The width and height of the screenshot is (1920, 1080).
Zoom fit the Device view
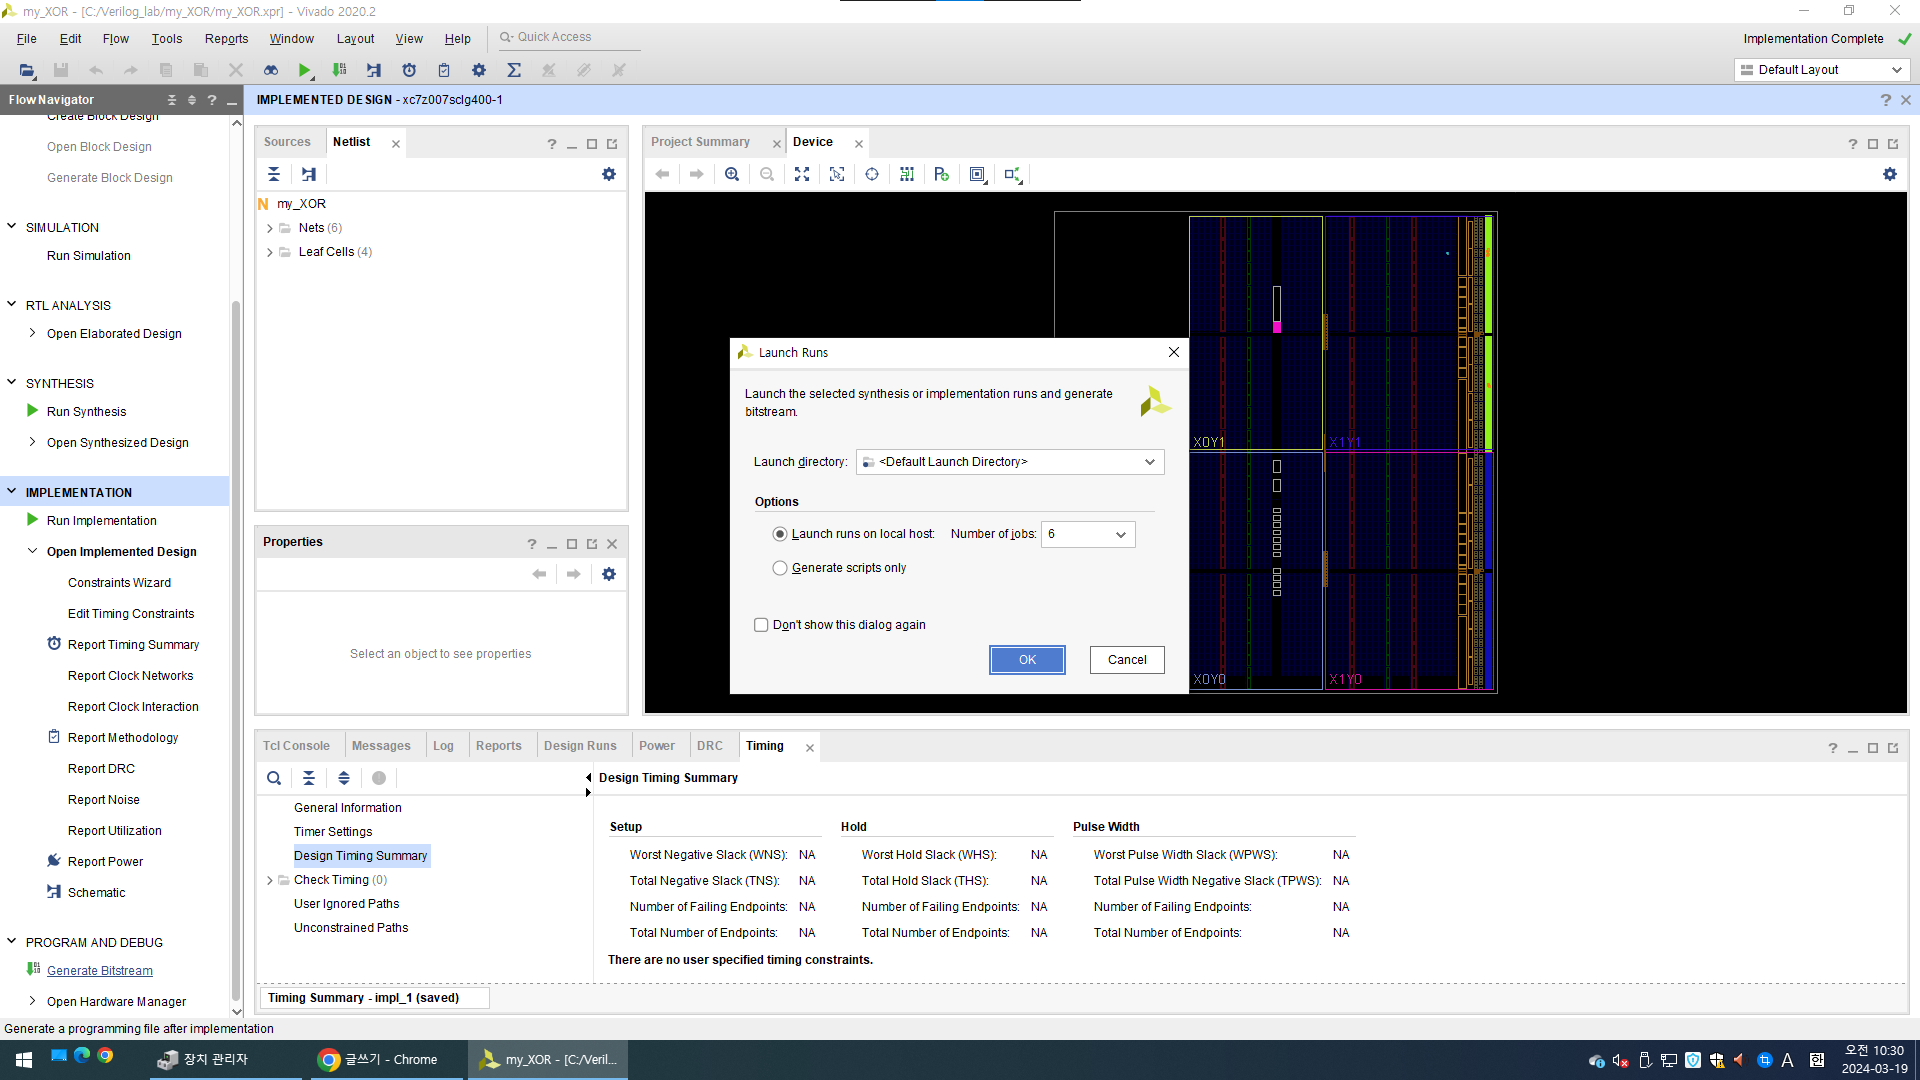pos(802,174)
